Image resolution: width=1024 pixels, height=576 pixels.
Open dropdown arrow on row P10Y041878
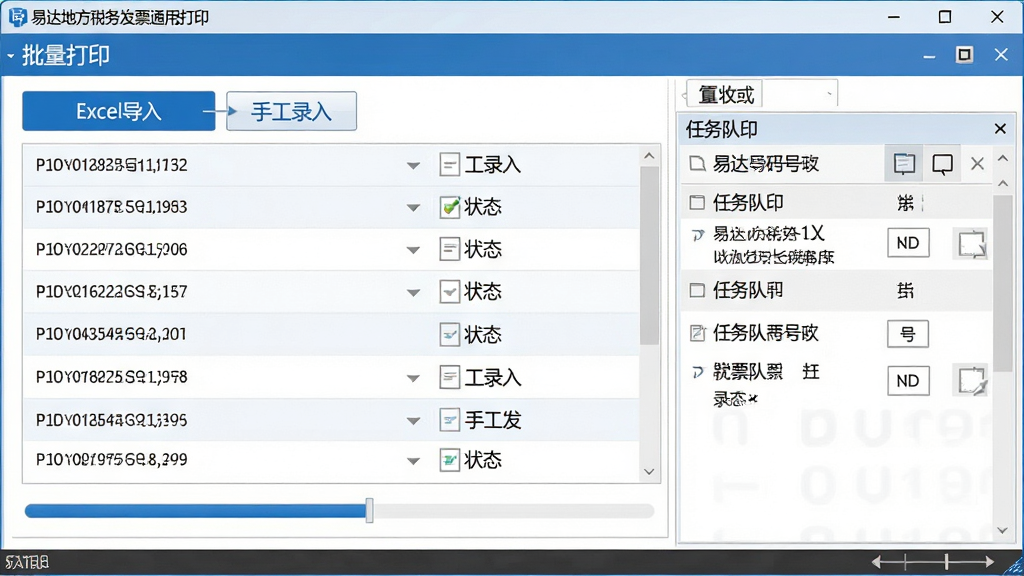coord(413,208)
